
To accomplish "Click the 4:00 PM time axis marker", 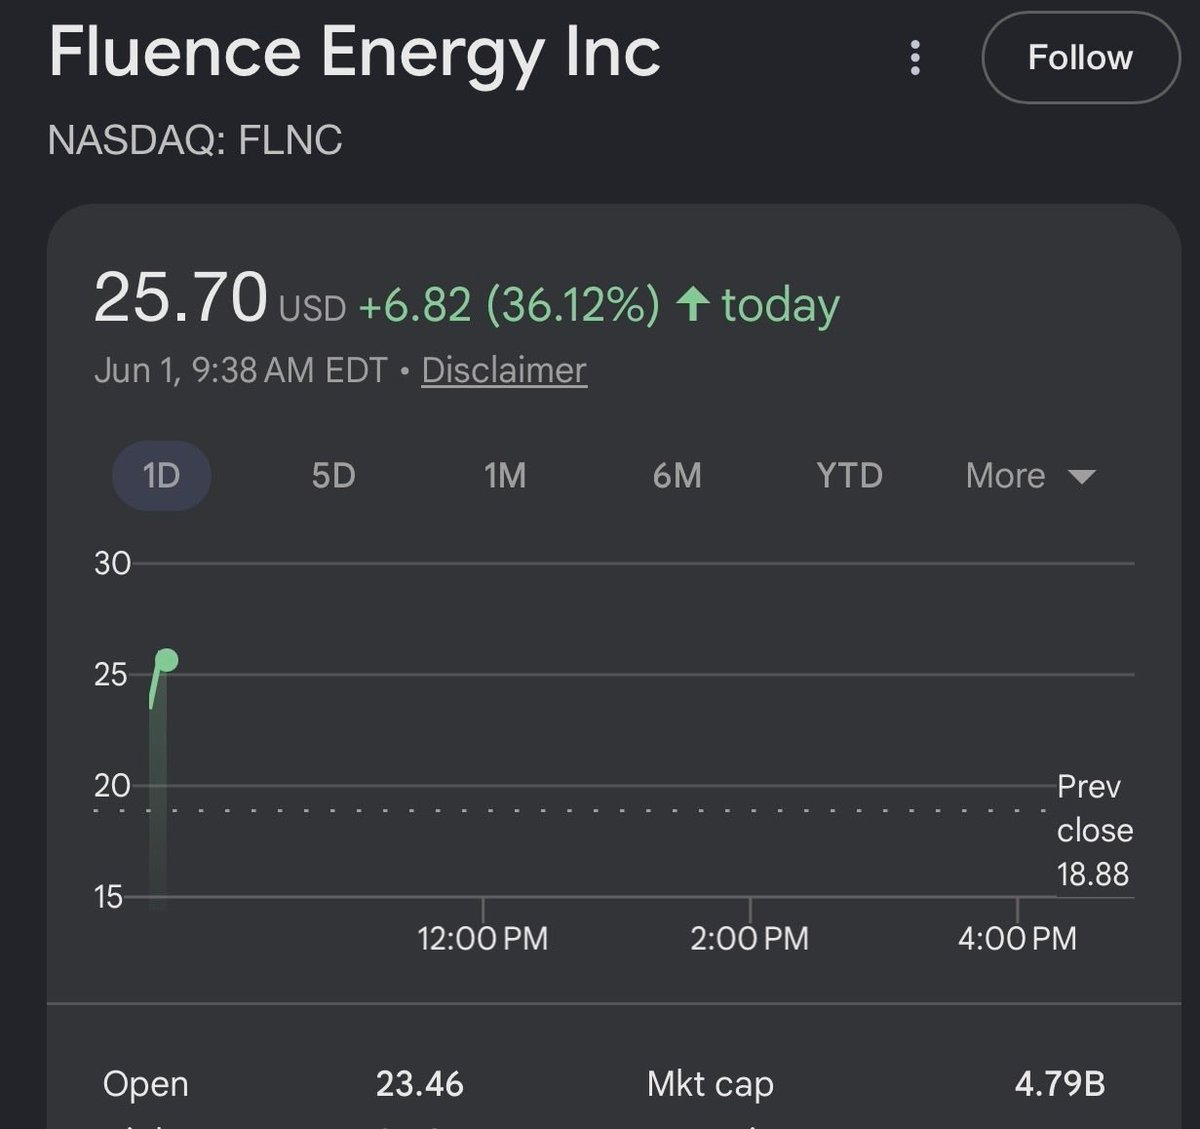I will pos(1017,938).
